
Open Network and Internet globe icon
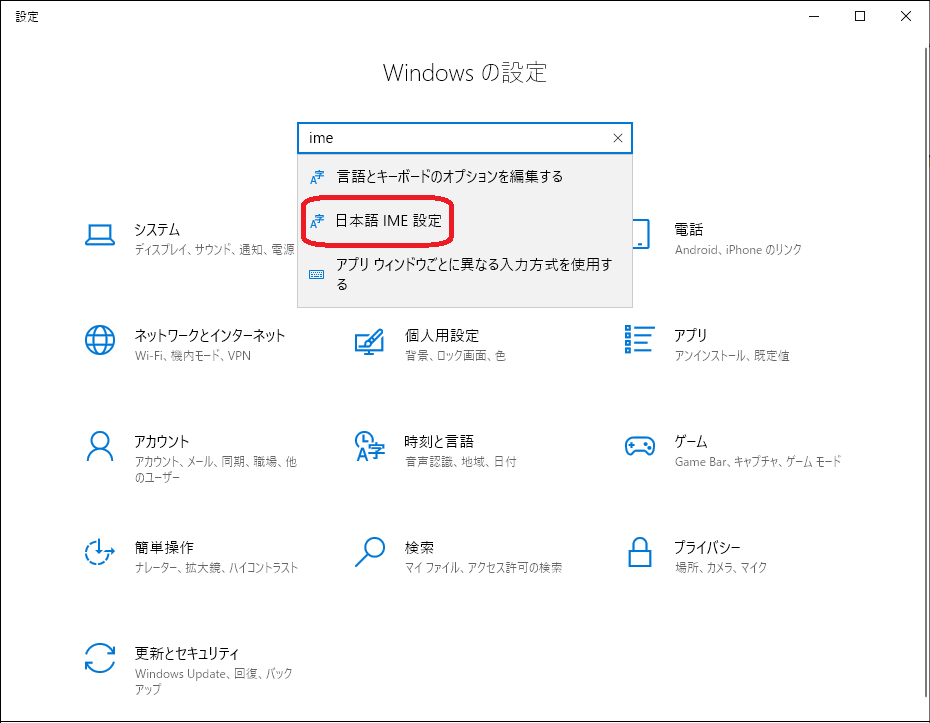click(x=100, y=341)
